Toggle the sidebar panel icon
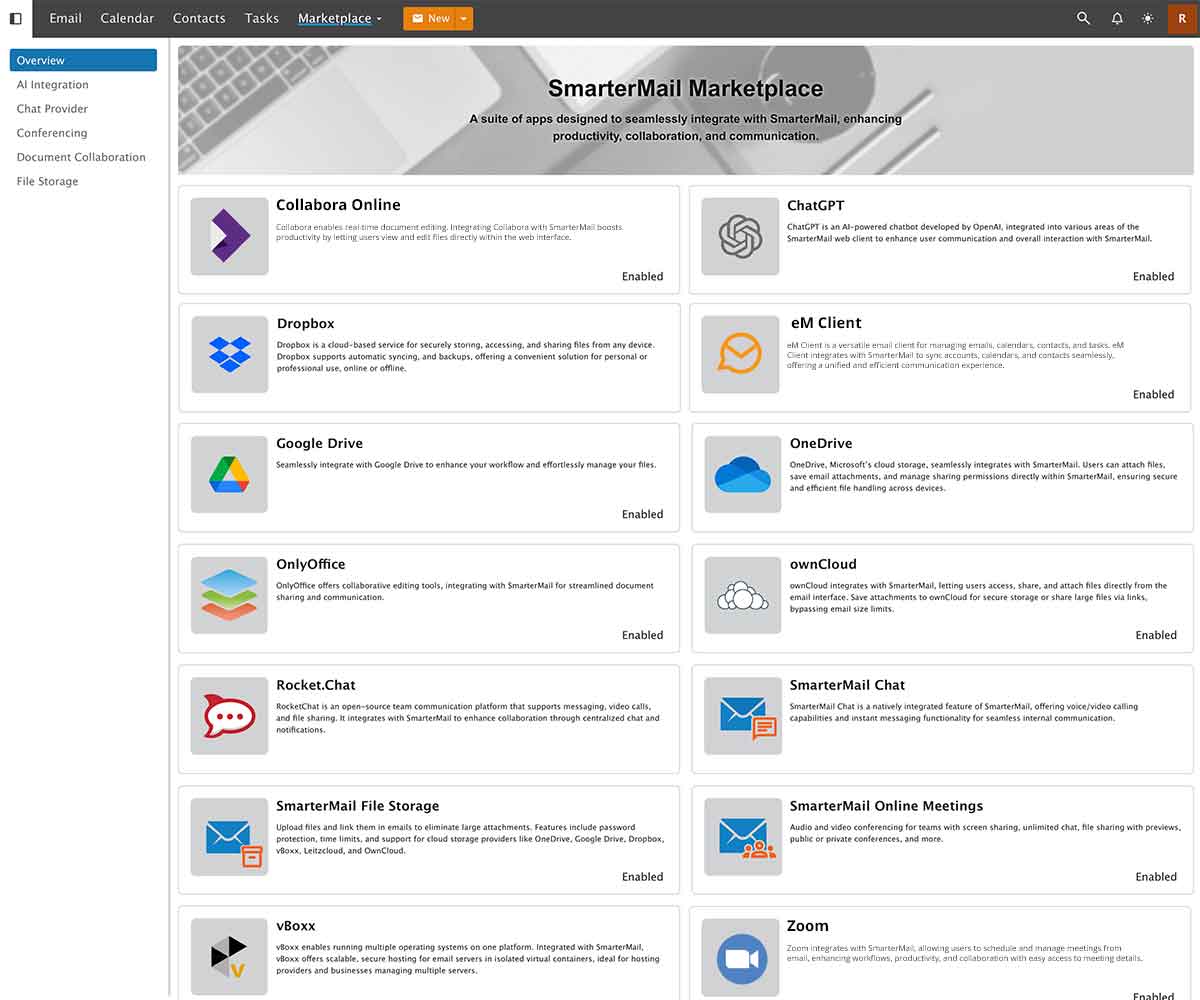Screen dimensions: 1200x1000 15,18
